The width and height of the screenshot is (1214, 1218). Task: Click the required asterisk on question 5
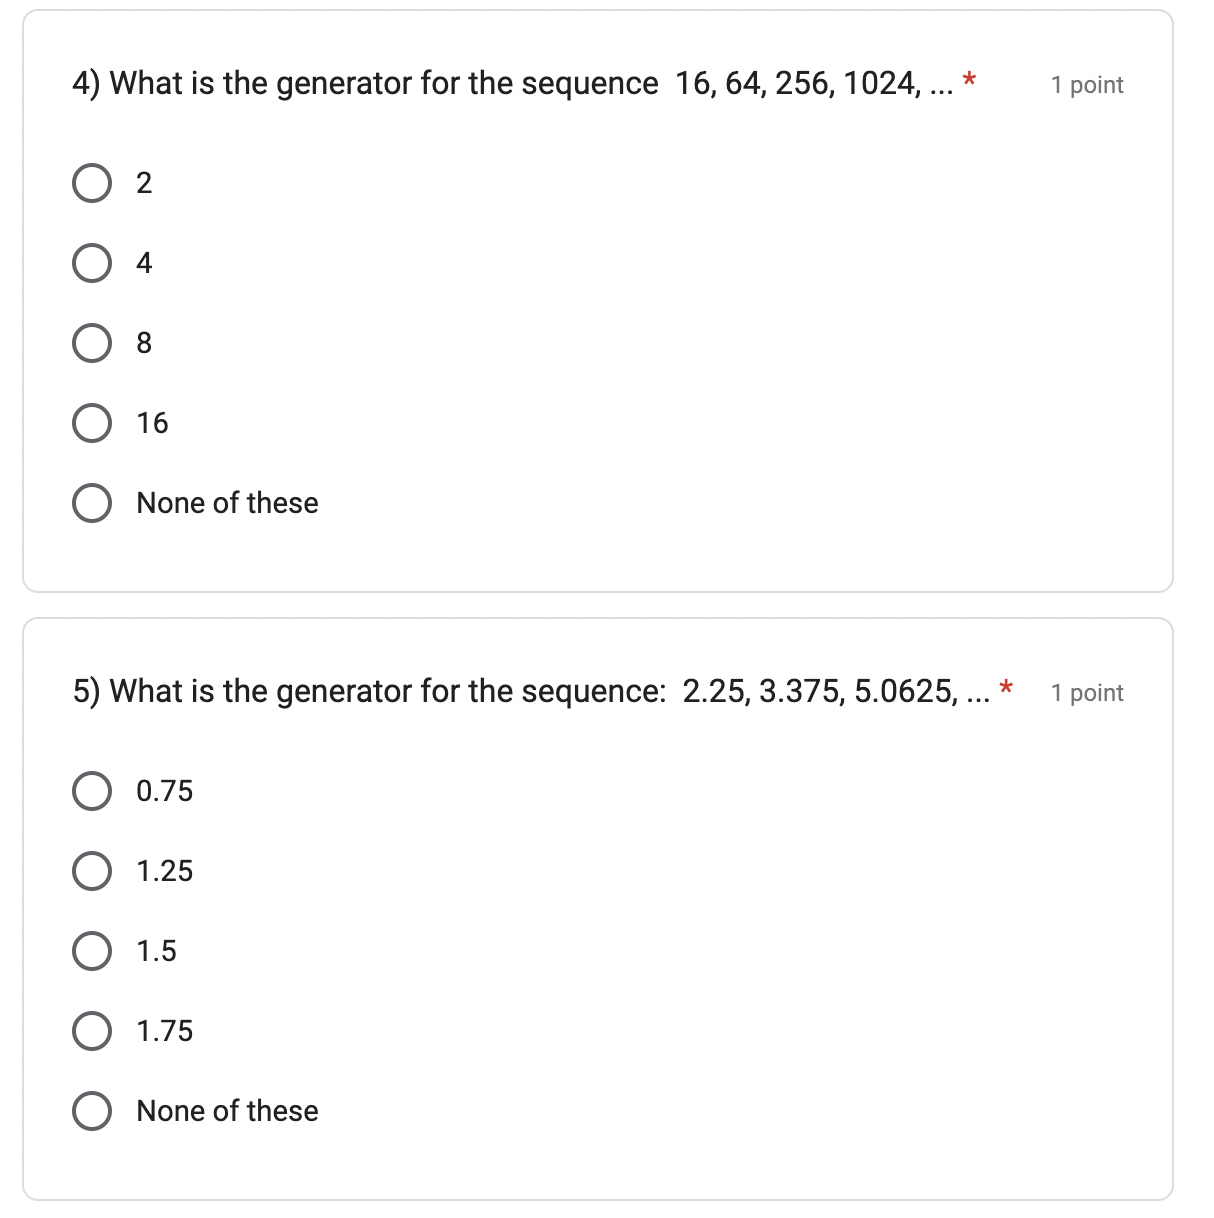[x=1006, y=687]
